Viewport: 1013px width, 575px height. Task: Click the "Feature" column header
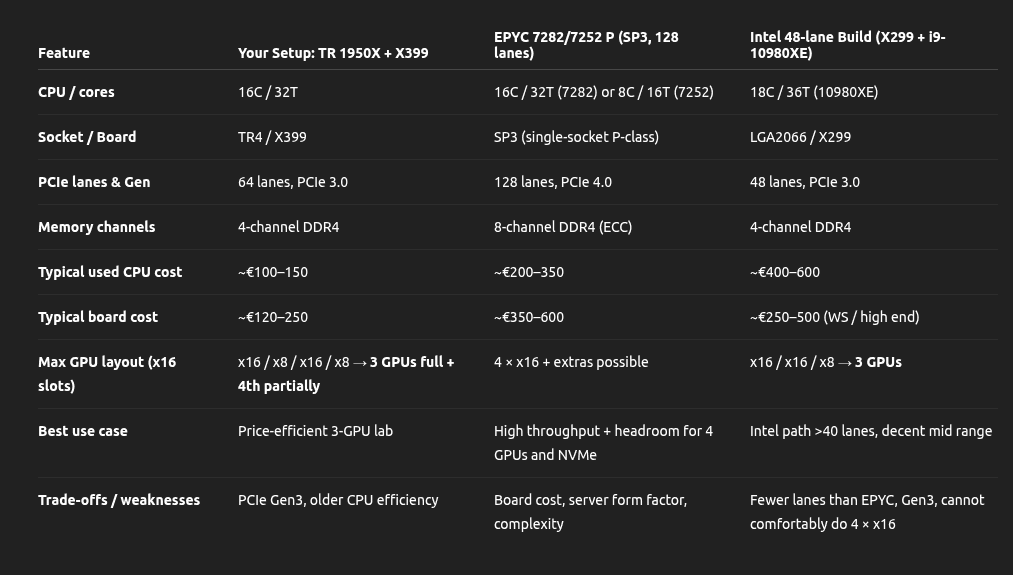coord(64,53)
